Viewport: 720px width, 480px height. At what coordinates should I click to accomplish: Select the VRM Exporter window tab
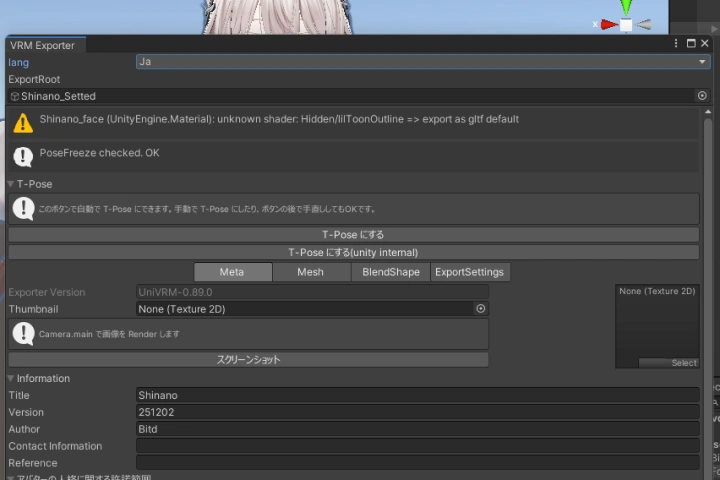coord(45,45)
